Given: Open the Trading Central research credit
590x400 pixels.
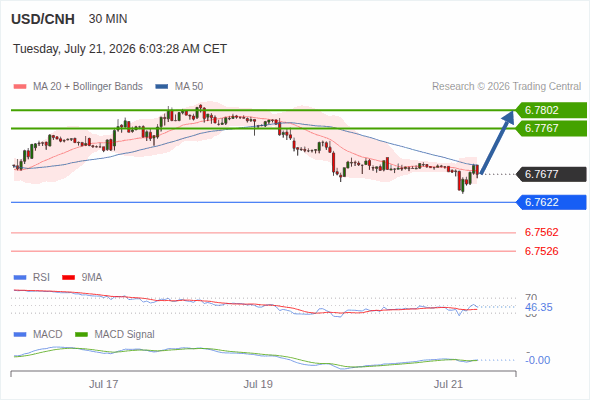Looking at the screenshot, I should [506, 87].
